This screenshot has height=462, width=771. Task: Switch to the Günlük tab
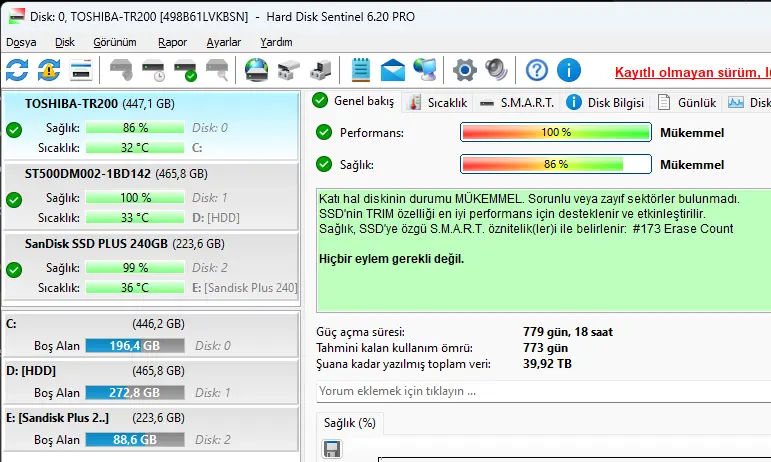[x=687, y=103]
